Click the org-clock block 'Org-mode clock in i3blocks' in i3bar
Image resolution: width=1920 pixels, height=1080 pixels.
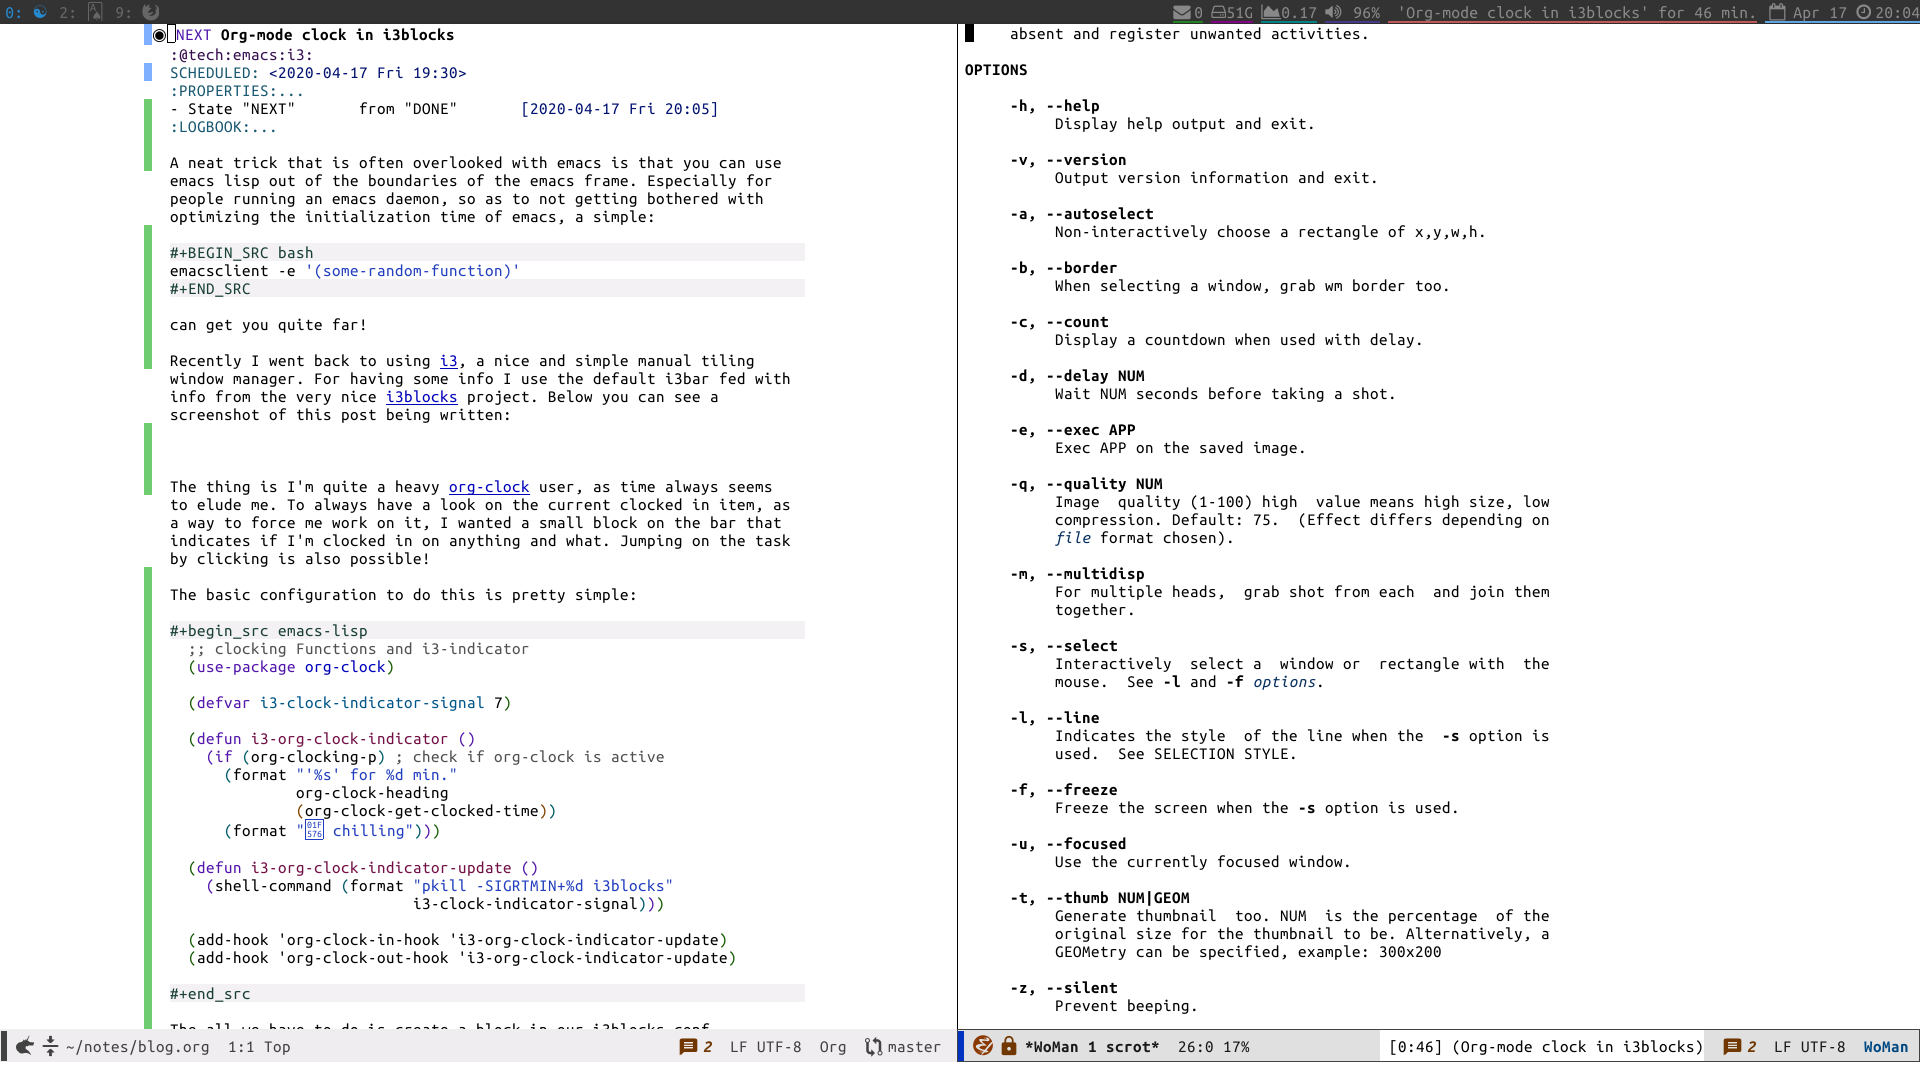point(1576,12)
